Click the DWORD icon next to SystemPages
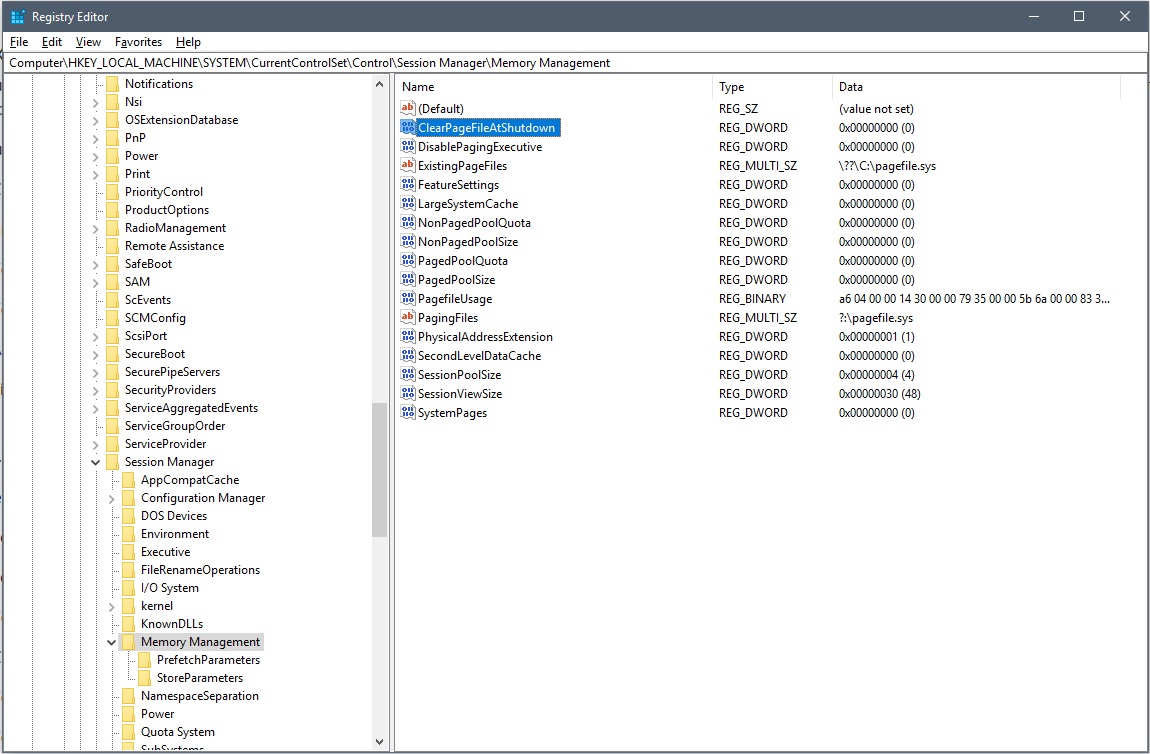This screenshot has height=754, width=1150. click(408, 413)
